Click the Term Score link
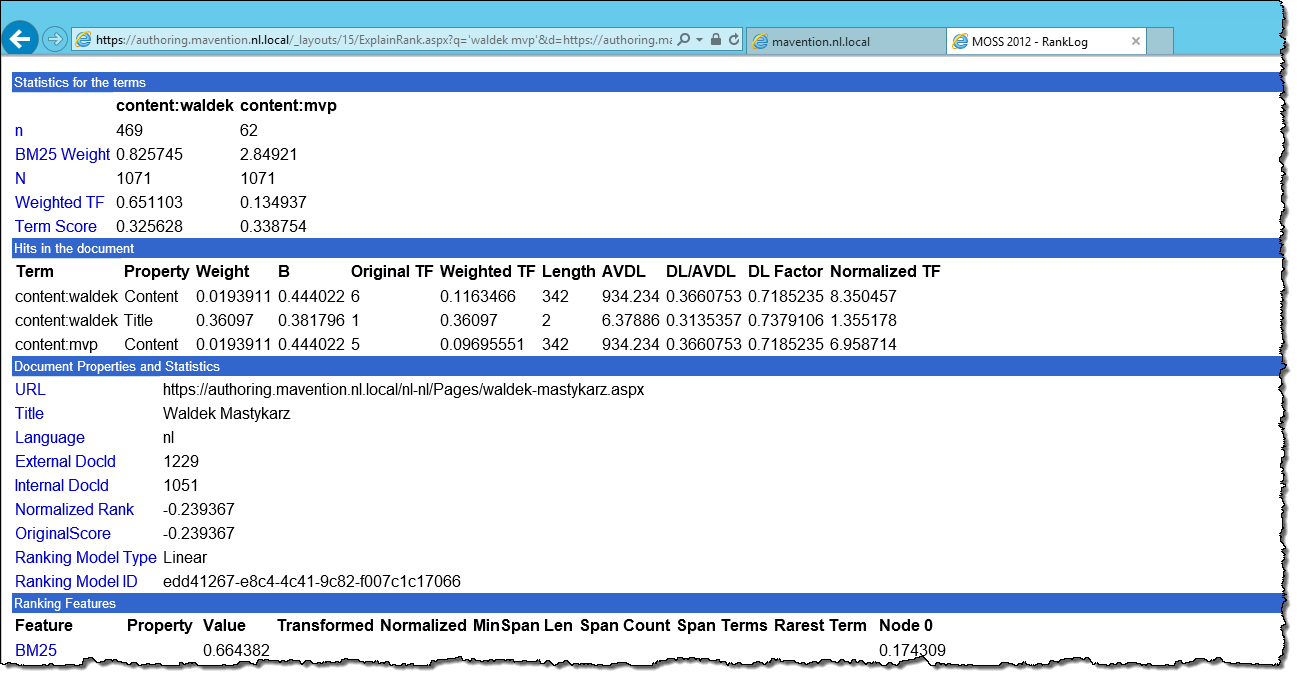Viewport: 1297px width, 676px height. pyautogui.click(x=56, y=226)
